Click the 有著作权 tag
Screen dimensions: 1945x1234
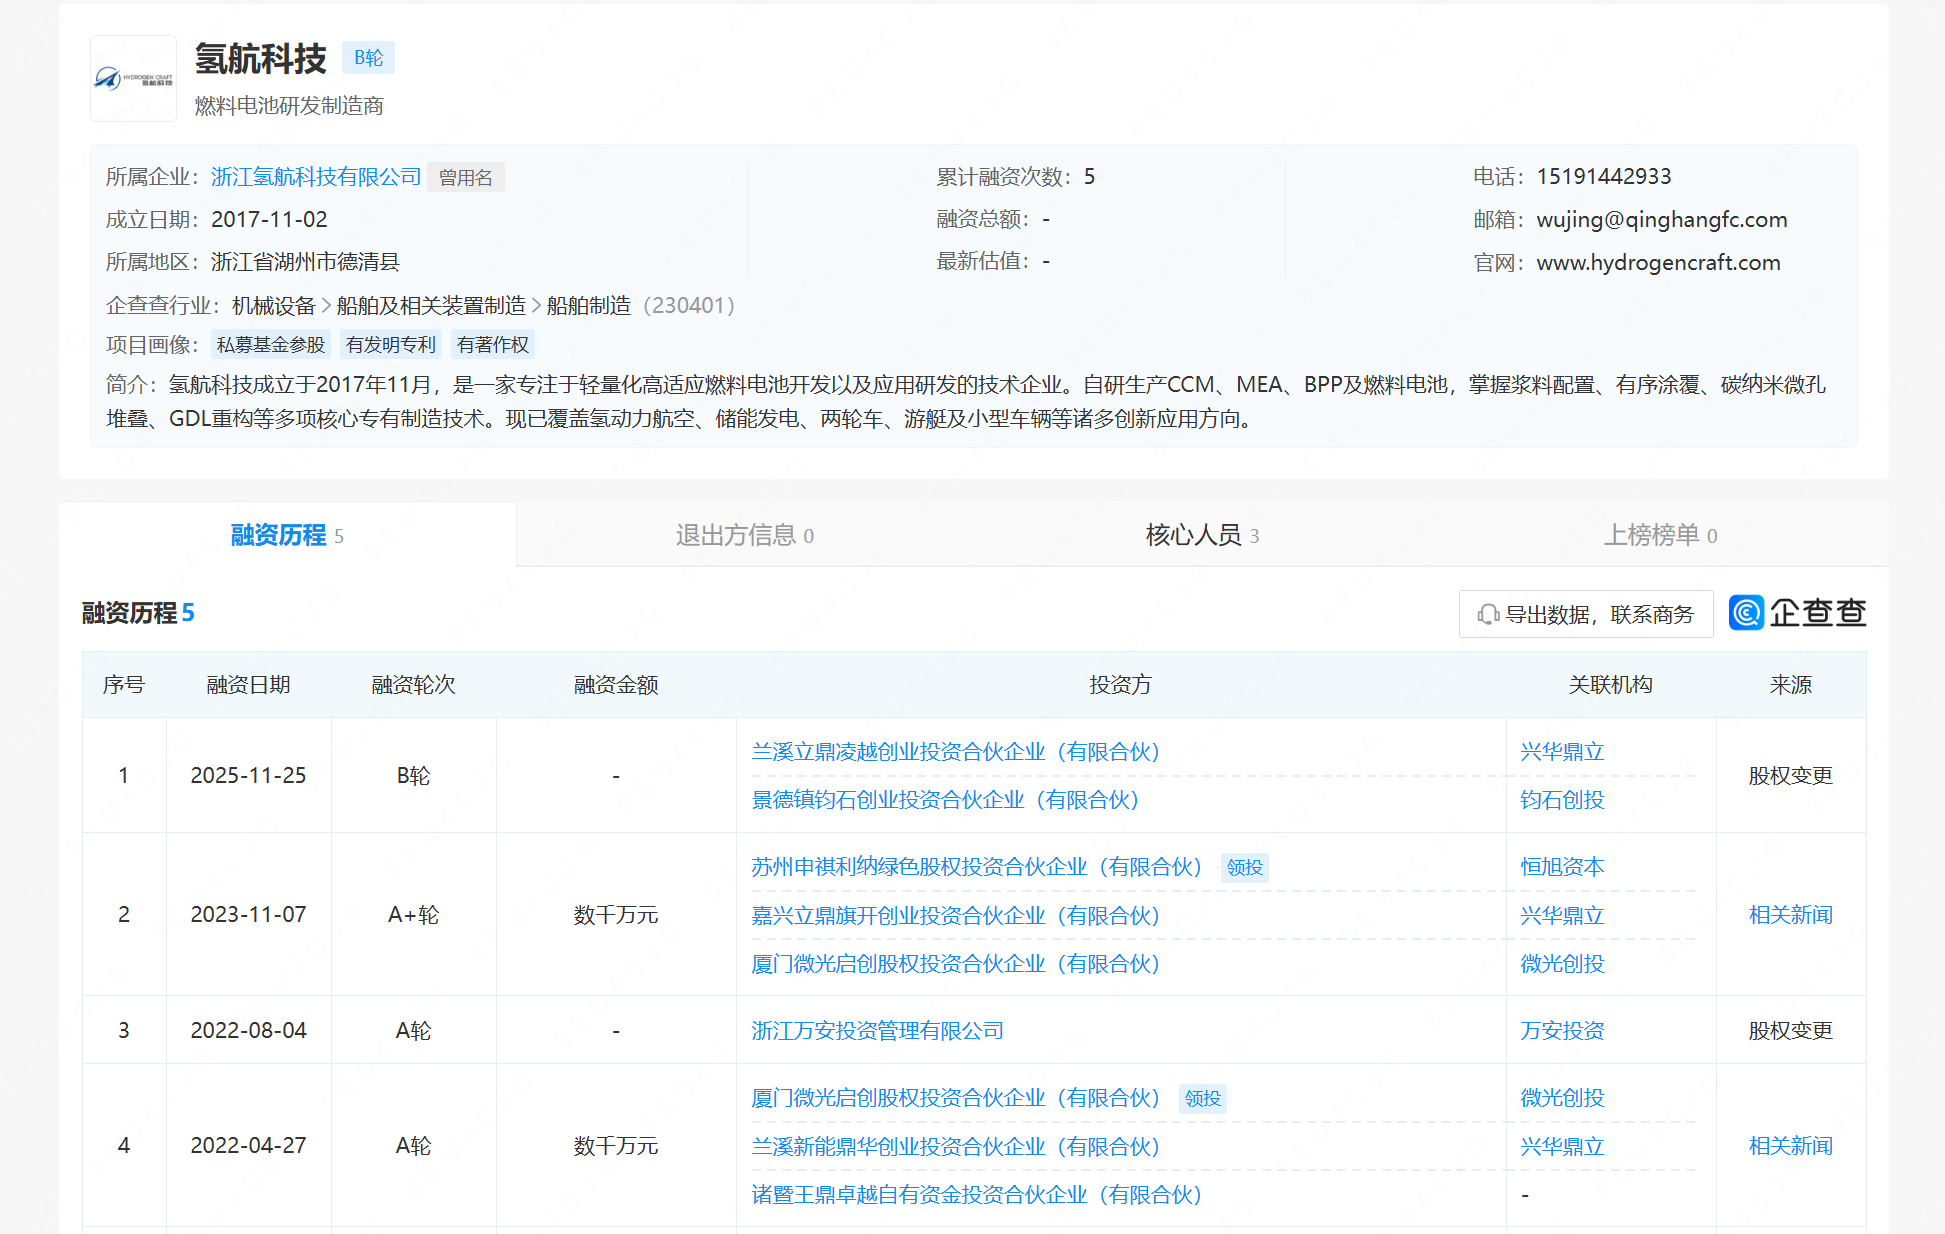click(x=493, y=343)
